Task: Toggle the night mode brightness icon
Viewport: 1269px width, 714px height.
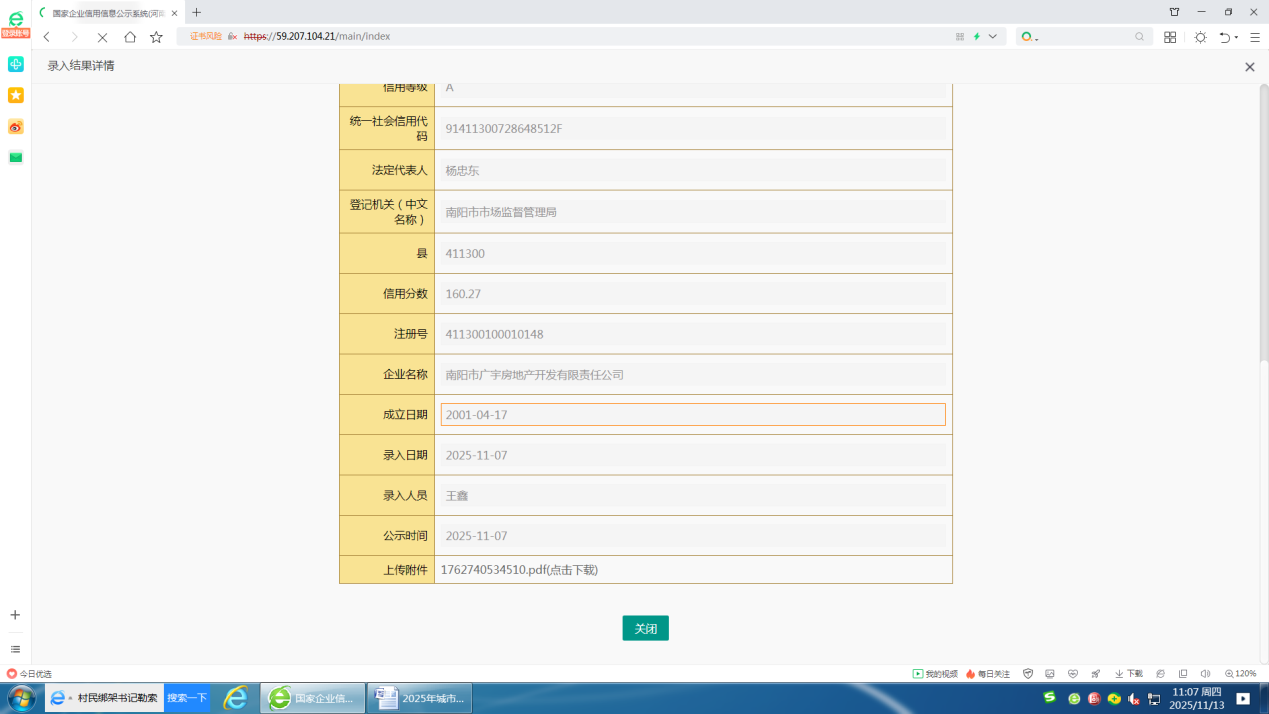Action: pyautogui.click(x=1200, y=37)
